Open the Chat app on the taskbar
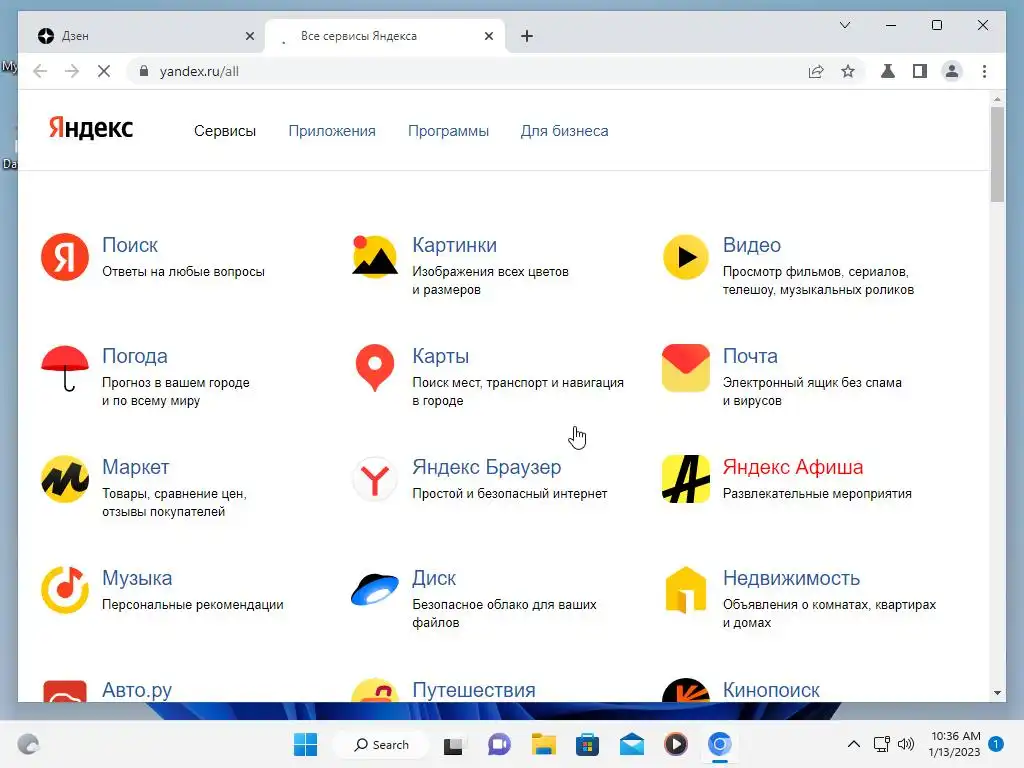The height and width of the screenshot is (768, 1024). pyautogui.click(x=499, y=744)
